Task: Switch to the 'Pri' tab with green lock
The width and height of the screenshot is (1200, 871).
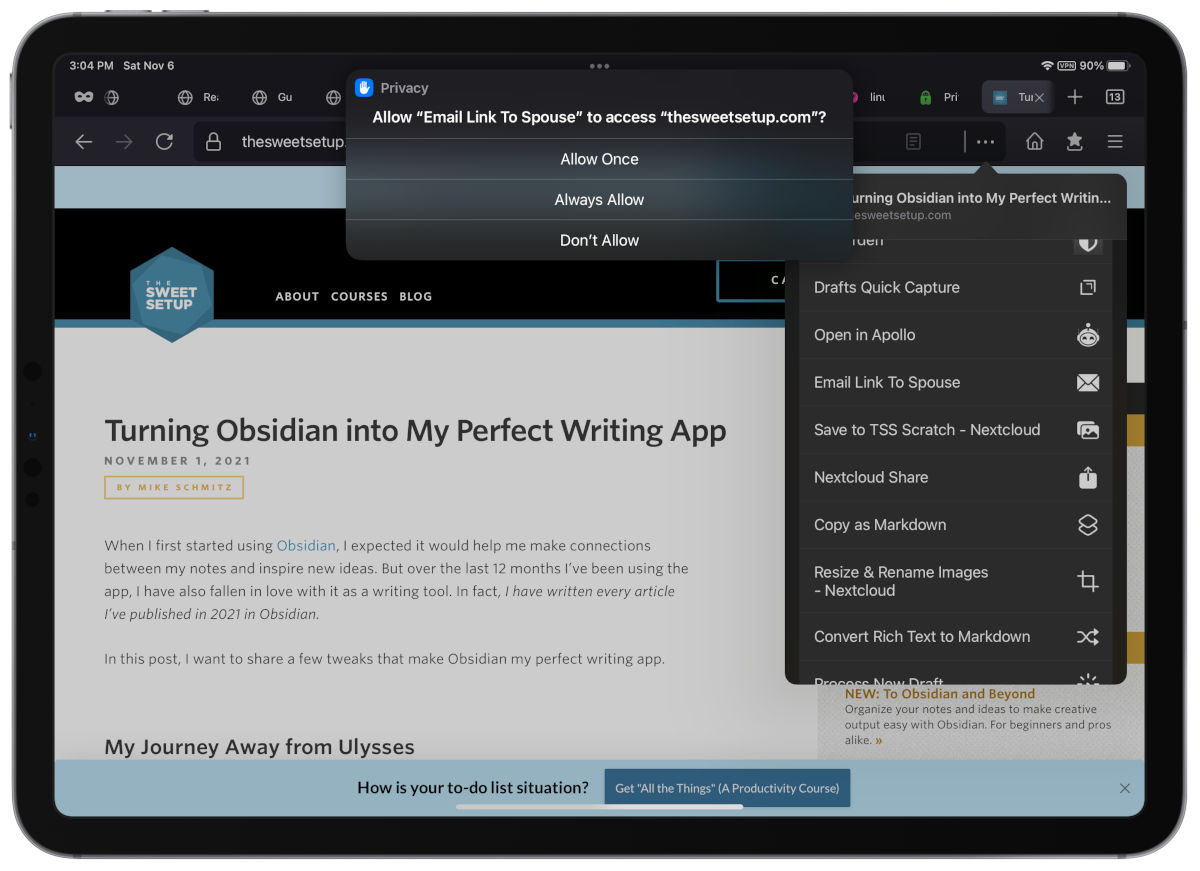Action: 939,97
